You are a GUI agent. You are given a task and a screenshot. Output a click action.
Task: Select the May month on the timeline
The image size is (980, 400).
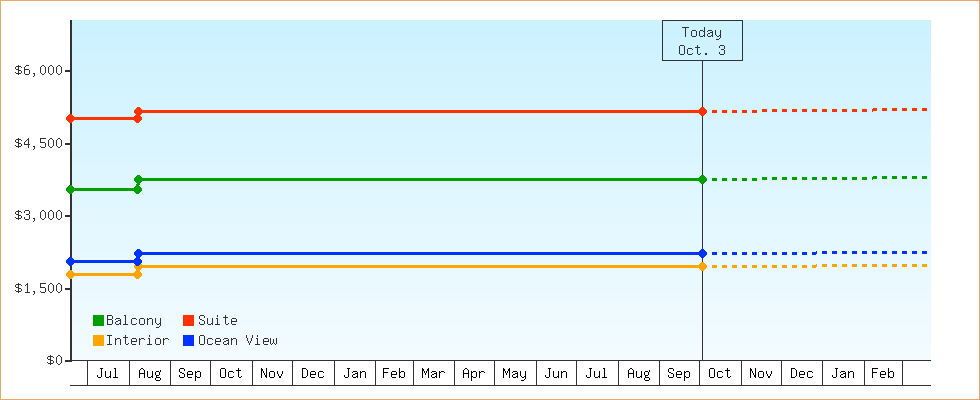click(x=515, y=374)
